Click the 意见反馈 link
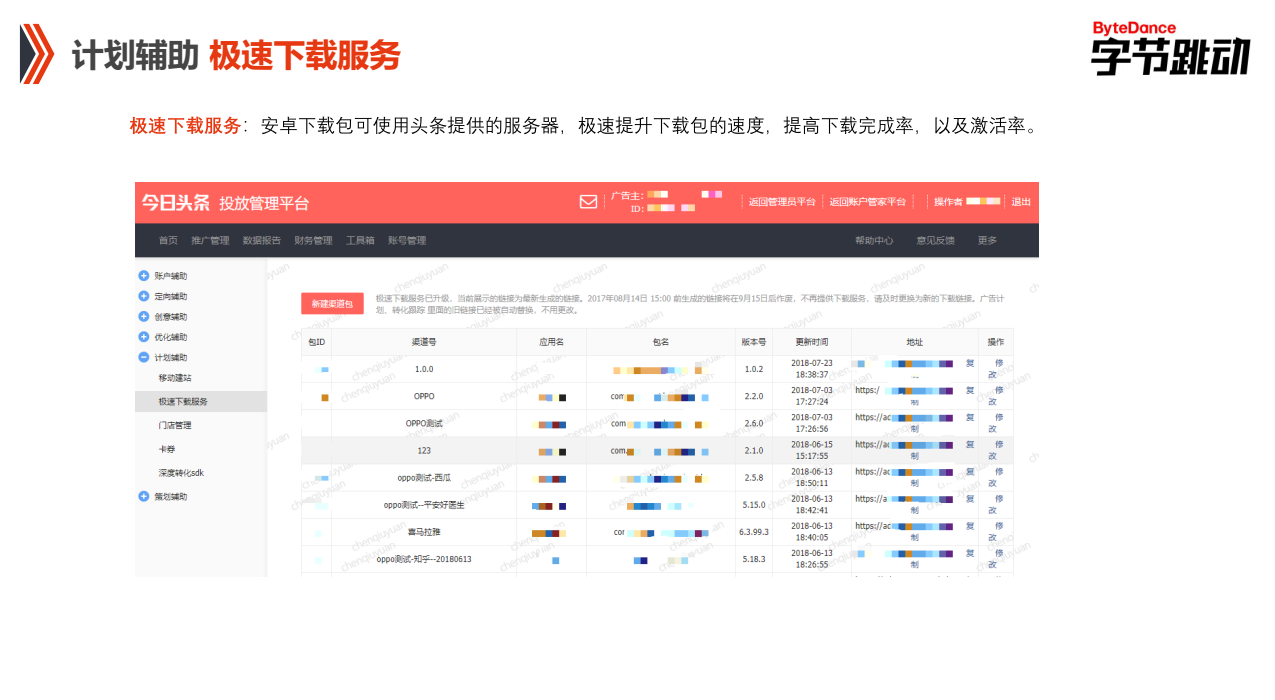 935,240
